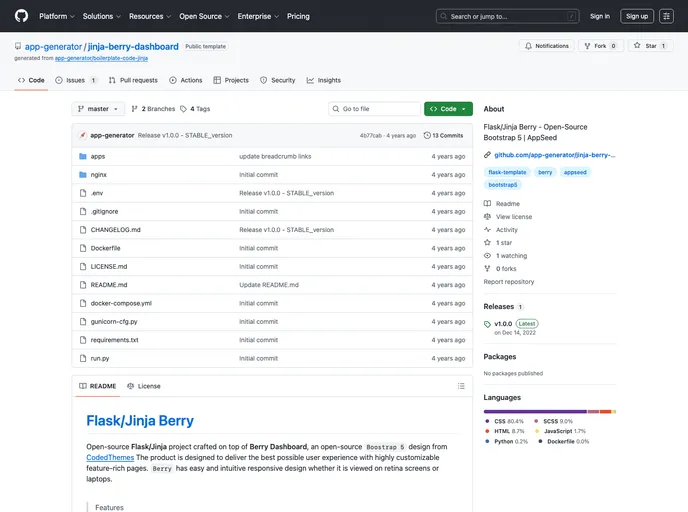Focus the Go to file input
688x512 pixels.
[374, 109]
